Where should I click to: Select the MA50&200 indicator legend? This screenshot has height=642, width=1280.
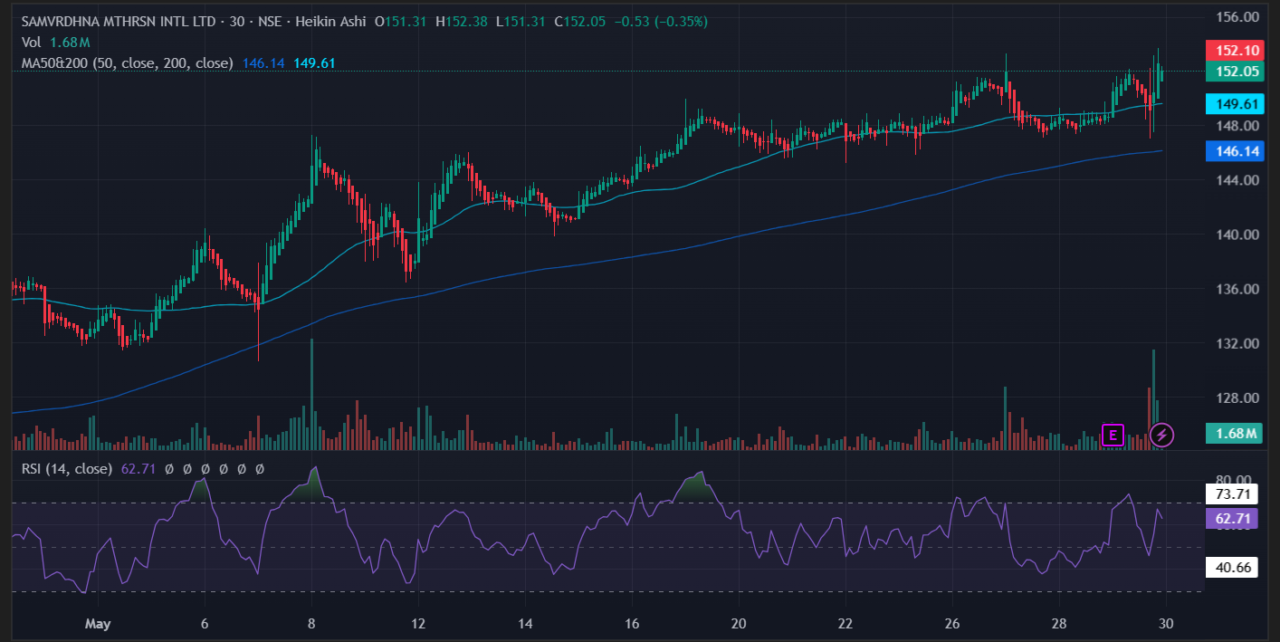pos(127,63)
